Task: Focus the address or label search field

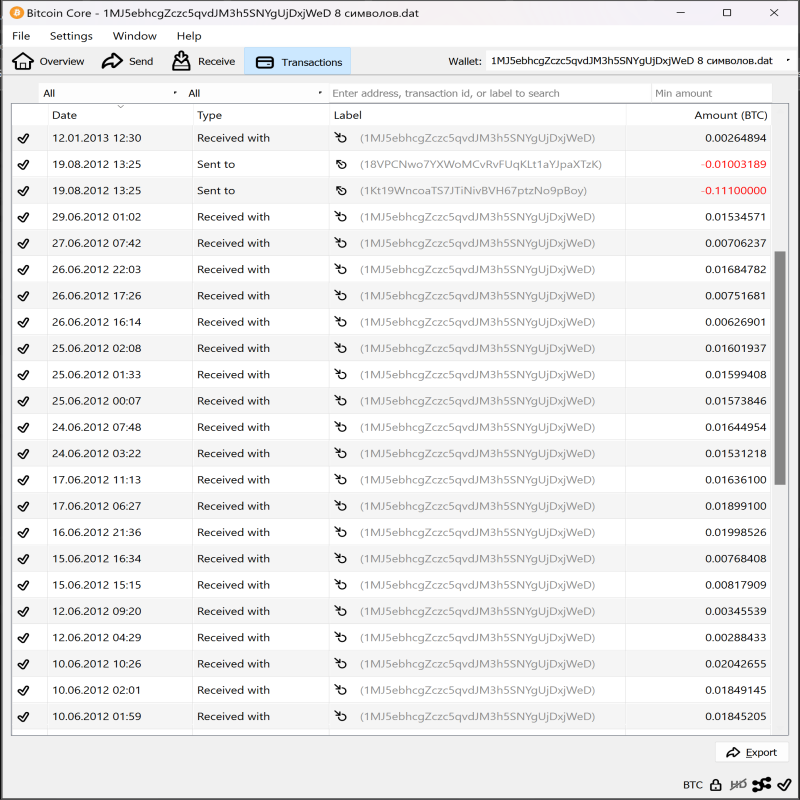Action: tap(490, 93)
